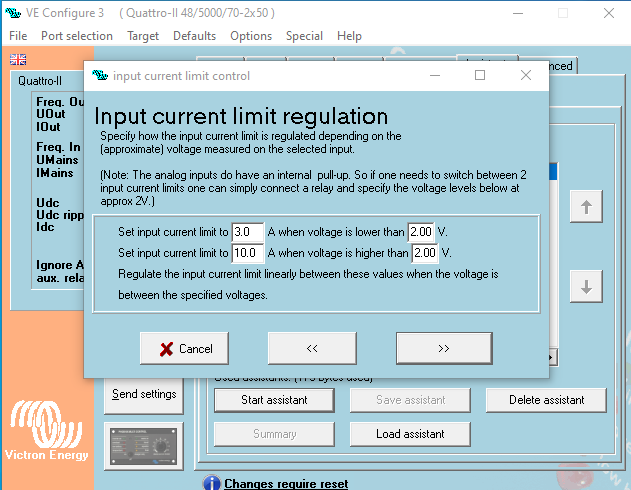Click the dialog icon in input current limit control title
This screenshot has height=490, width=631.
click(x=99, y=75)
